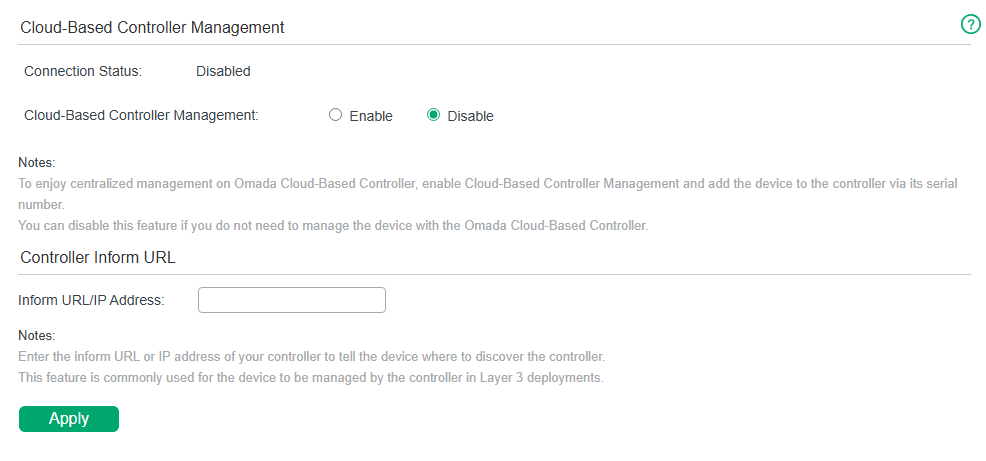Select the Disable radio button

point(433,115)
